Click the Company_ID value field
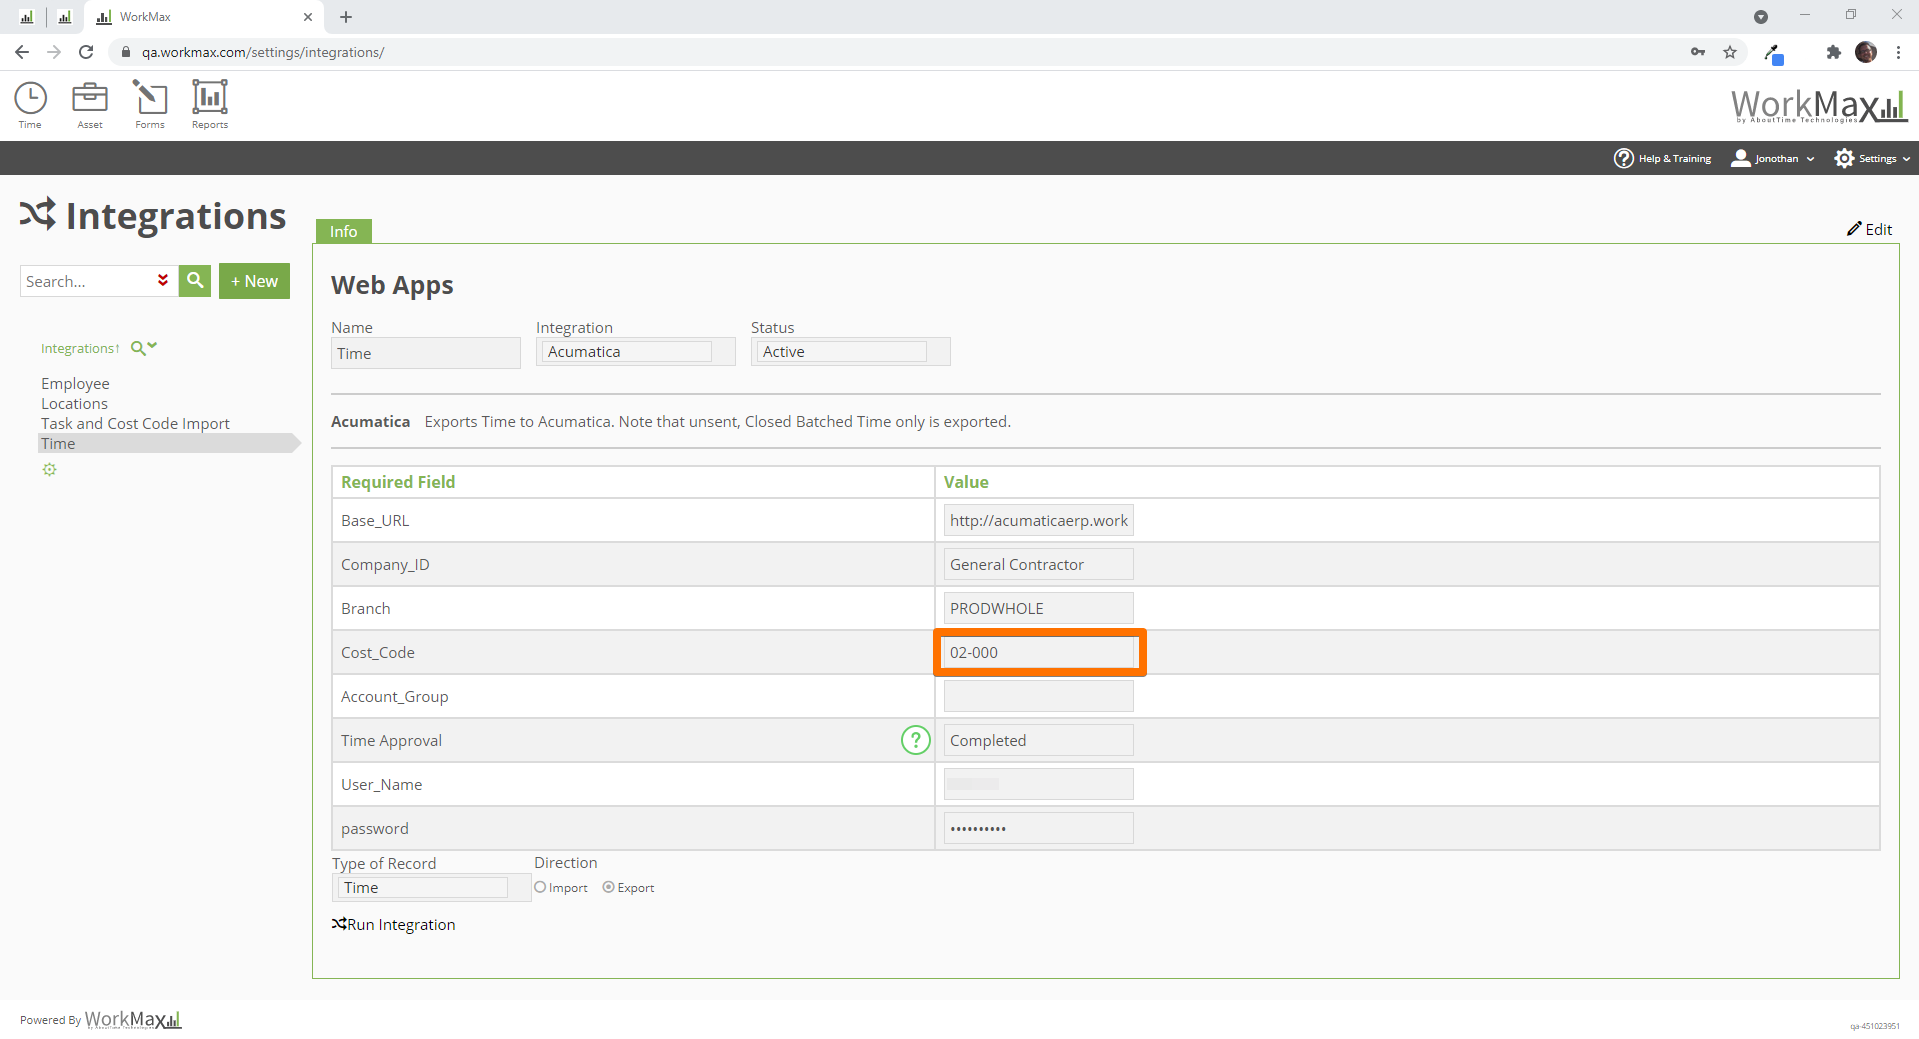 (1038, 564)
